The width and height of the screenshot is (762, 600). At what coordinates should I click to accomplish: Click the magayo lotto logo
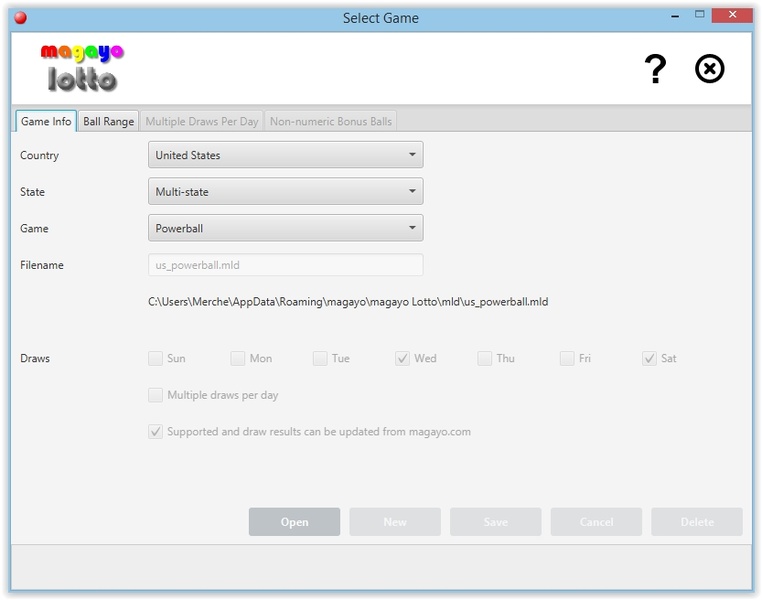(x=82, y=68)
